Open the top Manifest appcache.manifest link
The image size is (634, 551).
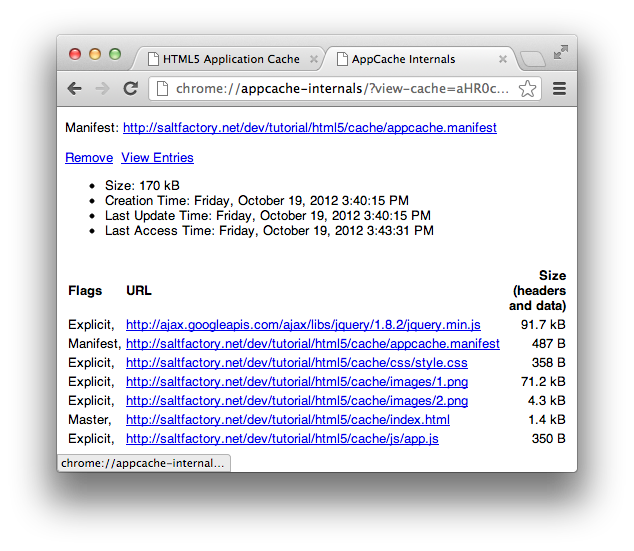click(x=310, y=128)
